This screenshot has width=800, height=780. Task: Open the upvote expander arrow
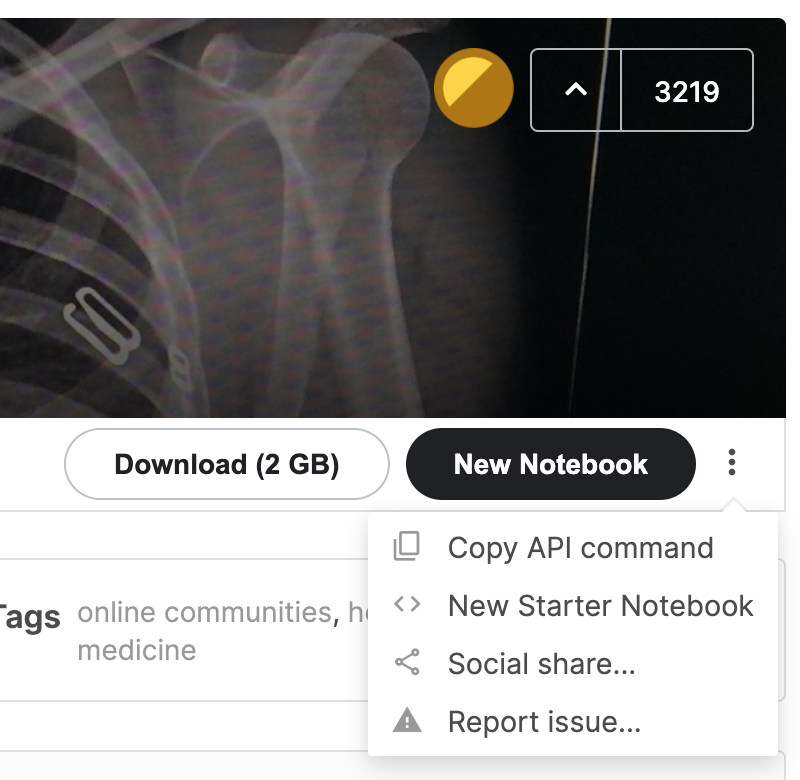(576, 89)
